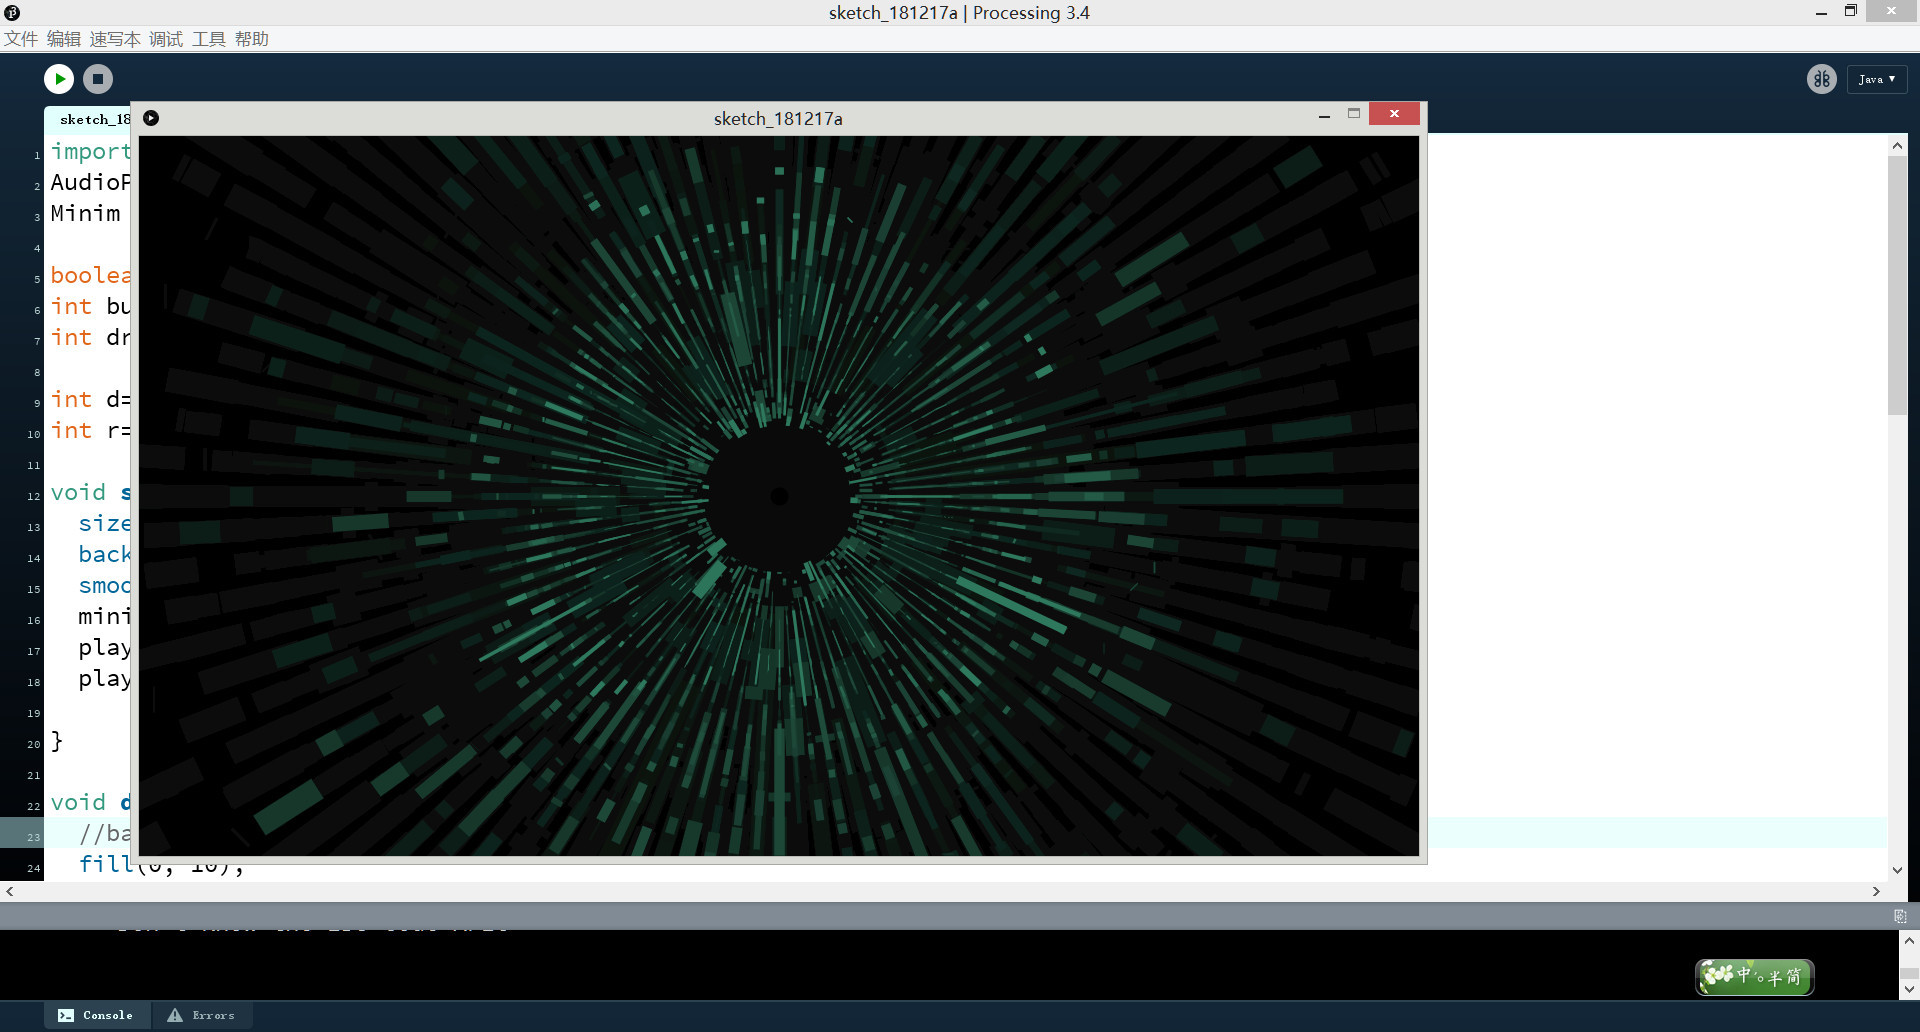The height and width of the screenshot is (1032, 1920).
Task: Switch to the Errors tab
Action: click(x=201, y=1015)
